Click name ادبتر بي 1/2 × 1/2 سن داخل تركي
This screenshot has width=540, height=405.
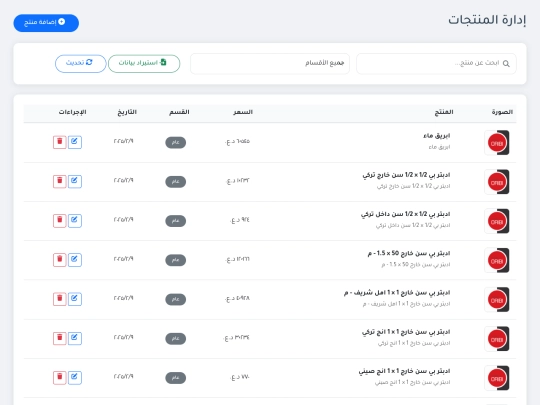click(406, 215)
